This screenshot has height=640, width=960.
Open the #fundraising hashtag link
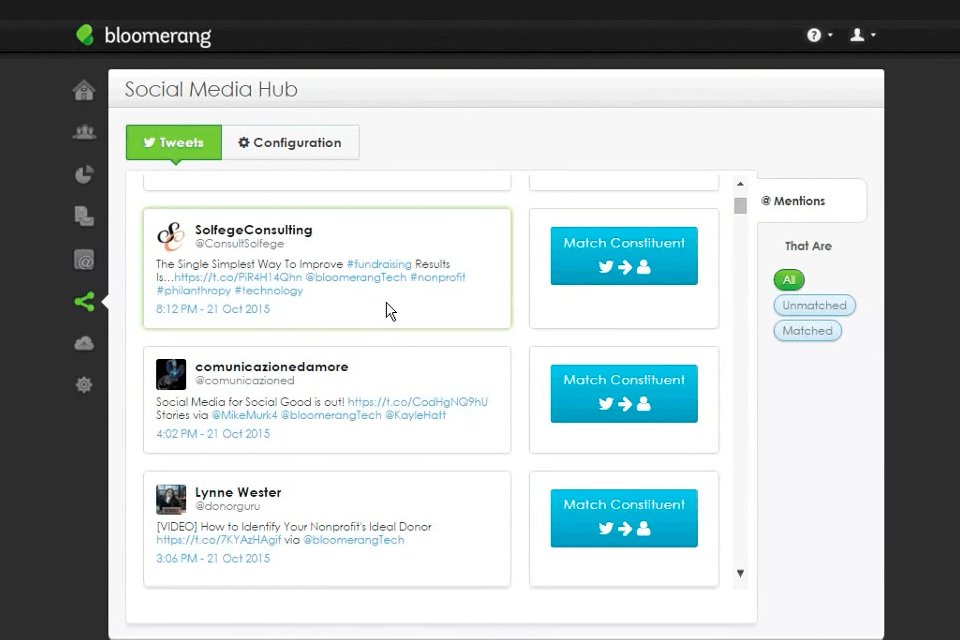(x=379, y=264)
